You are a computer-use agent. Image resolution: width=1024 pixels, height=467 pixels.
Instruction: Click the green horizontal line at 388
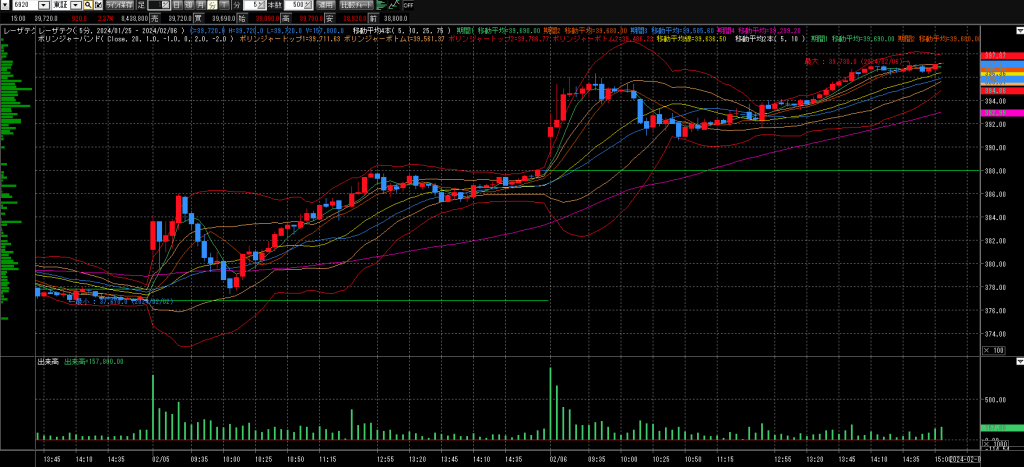[x=700, y=171]
